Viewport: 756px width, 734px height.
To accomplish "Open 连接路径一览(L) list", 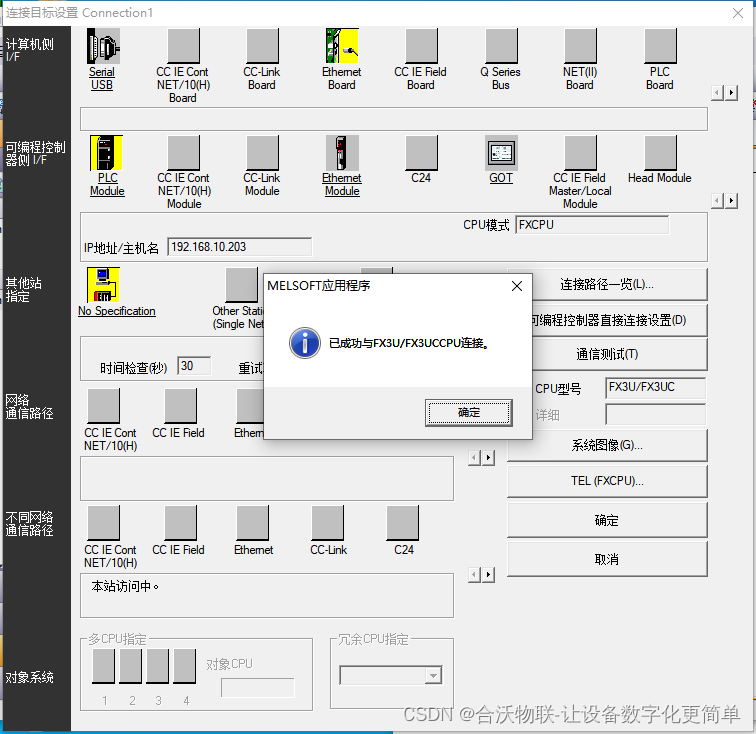I will pyautogui.click(x=620, y=285).
